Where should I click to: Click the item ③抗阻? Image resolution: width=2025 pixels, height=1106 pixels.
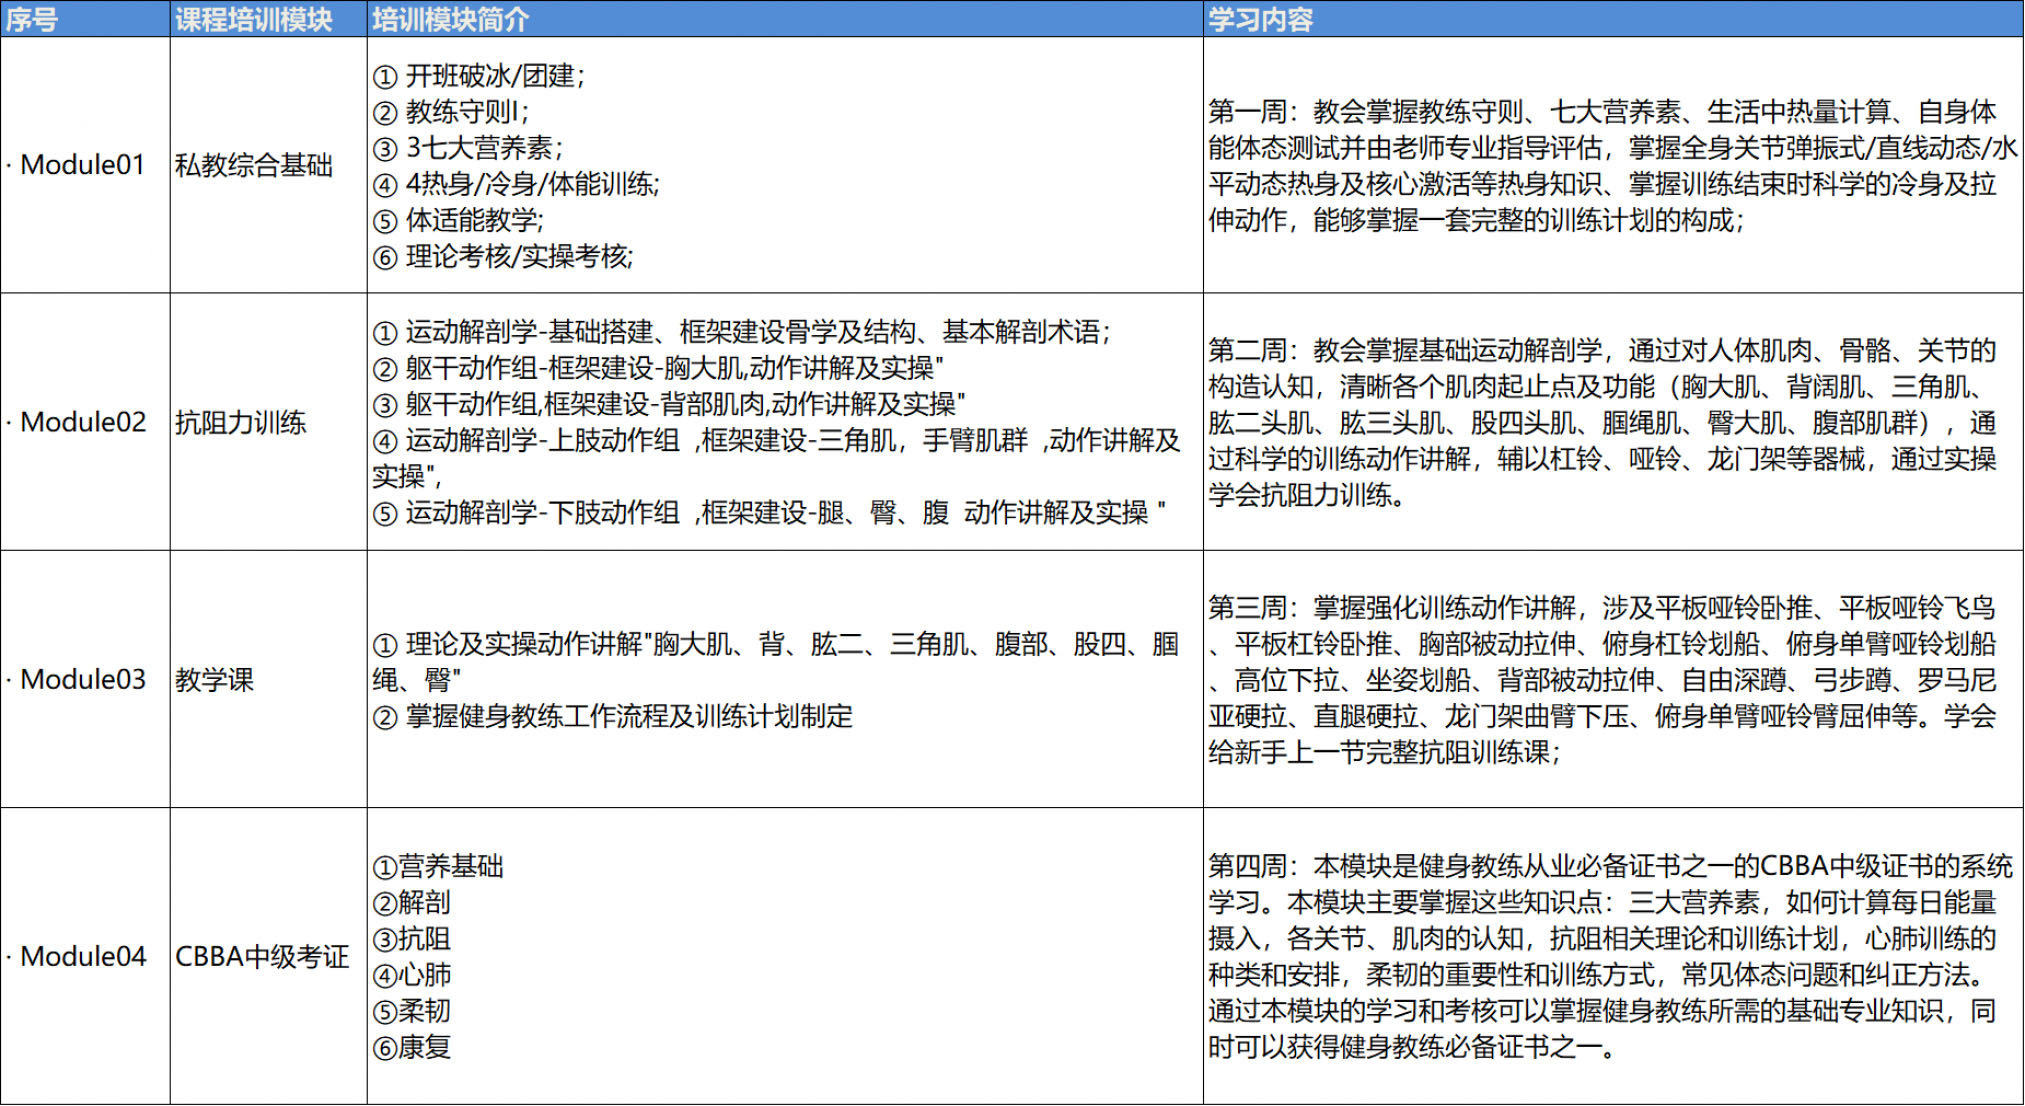point(411,938)
